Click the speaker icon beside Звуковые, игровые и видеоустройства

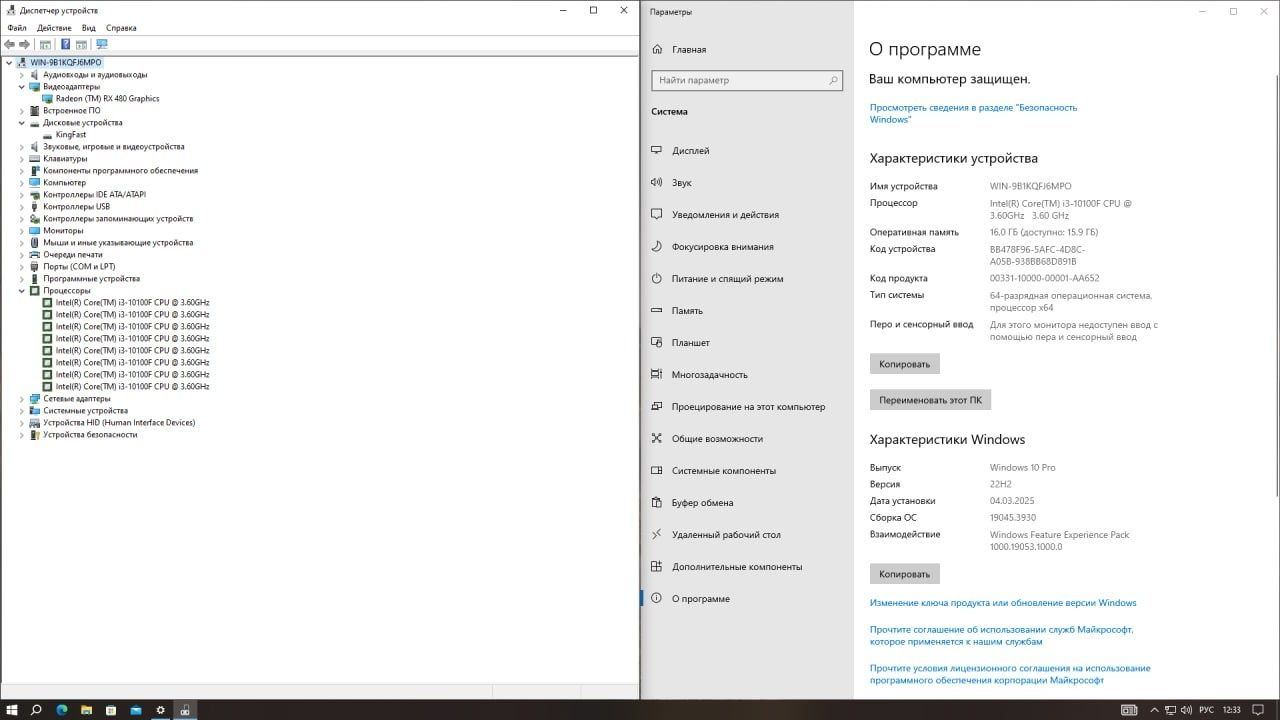pyautogui.click(x=35, y=146)
